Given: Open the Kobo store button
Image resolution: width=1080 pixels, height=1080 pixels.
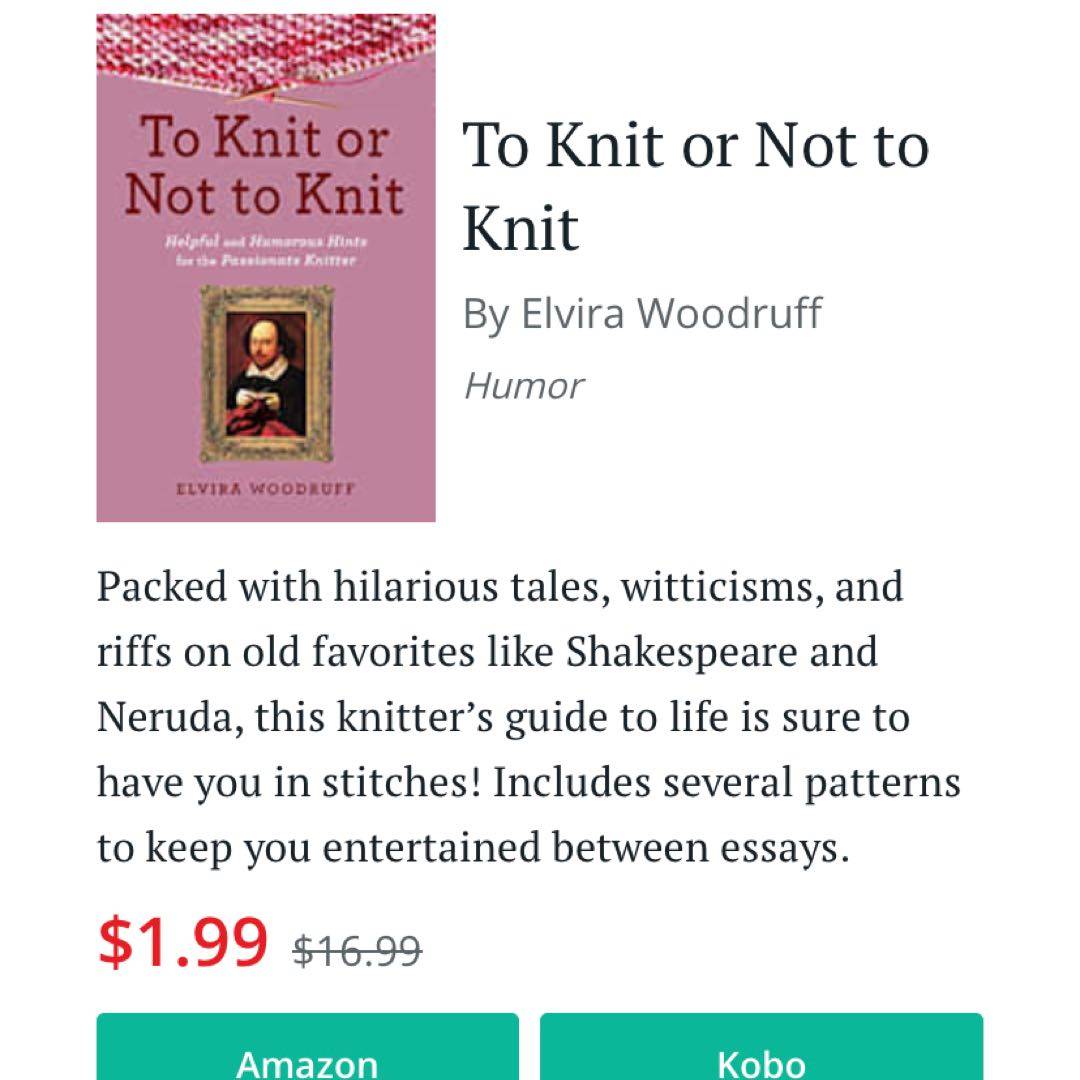Looking at the screenshot, I should (761, 1050).
